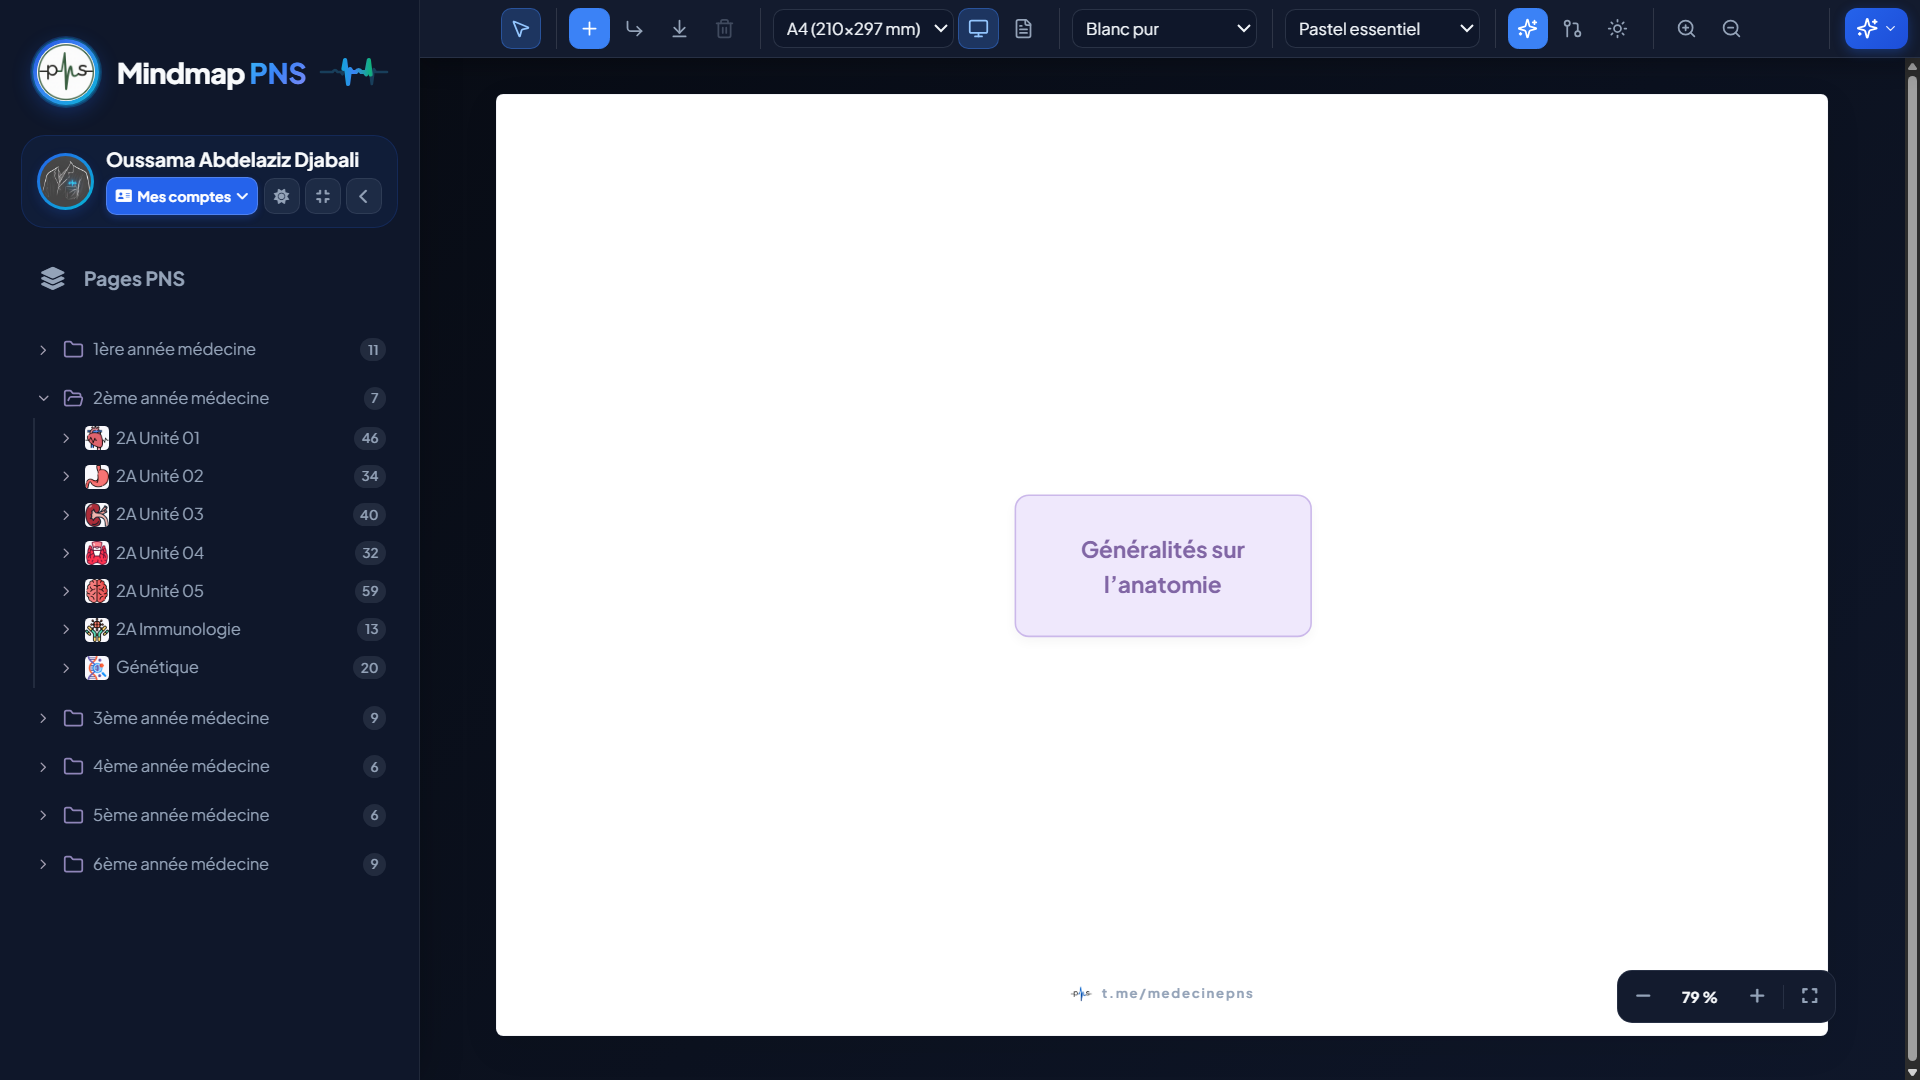Select the Généralités sur l'anatomie node
The width and height of the screenshot is (1920, 1080).
(x=1163, y=566)
